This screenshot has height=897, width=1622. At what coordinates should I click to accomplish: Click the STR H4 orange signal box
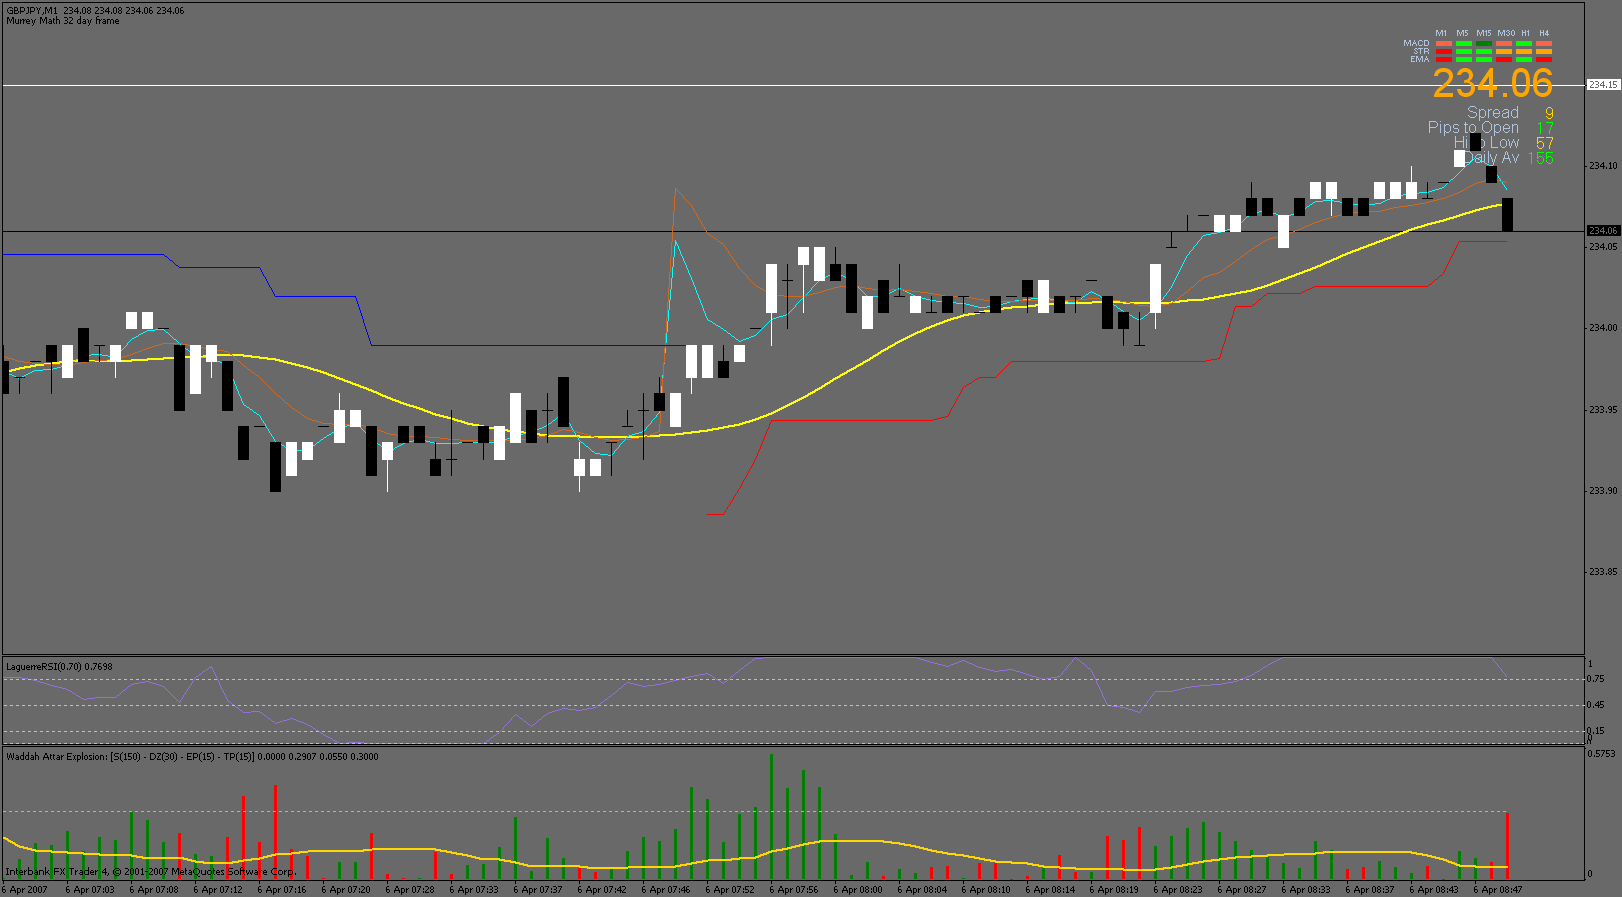(1544, 52)
